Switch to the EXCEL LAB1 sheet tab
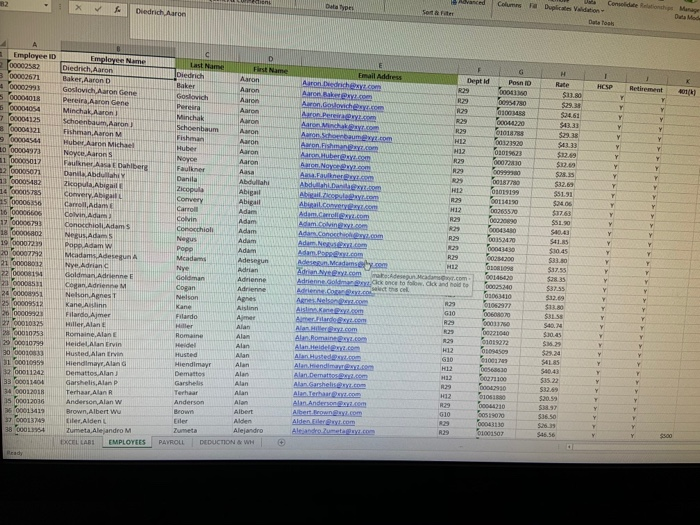Image resolution: width=700 pixels, height=525 pixels. 77,442
